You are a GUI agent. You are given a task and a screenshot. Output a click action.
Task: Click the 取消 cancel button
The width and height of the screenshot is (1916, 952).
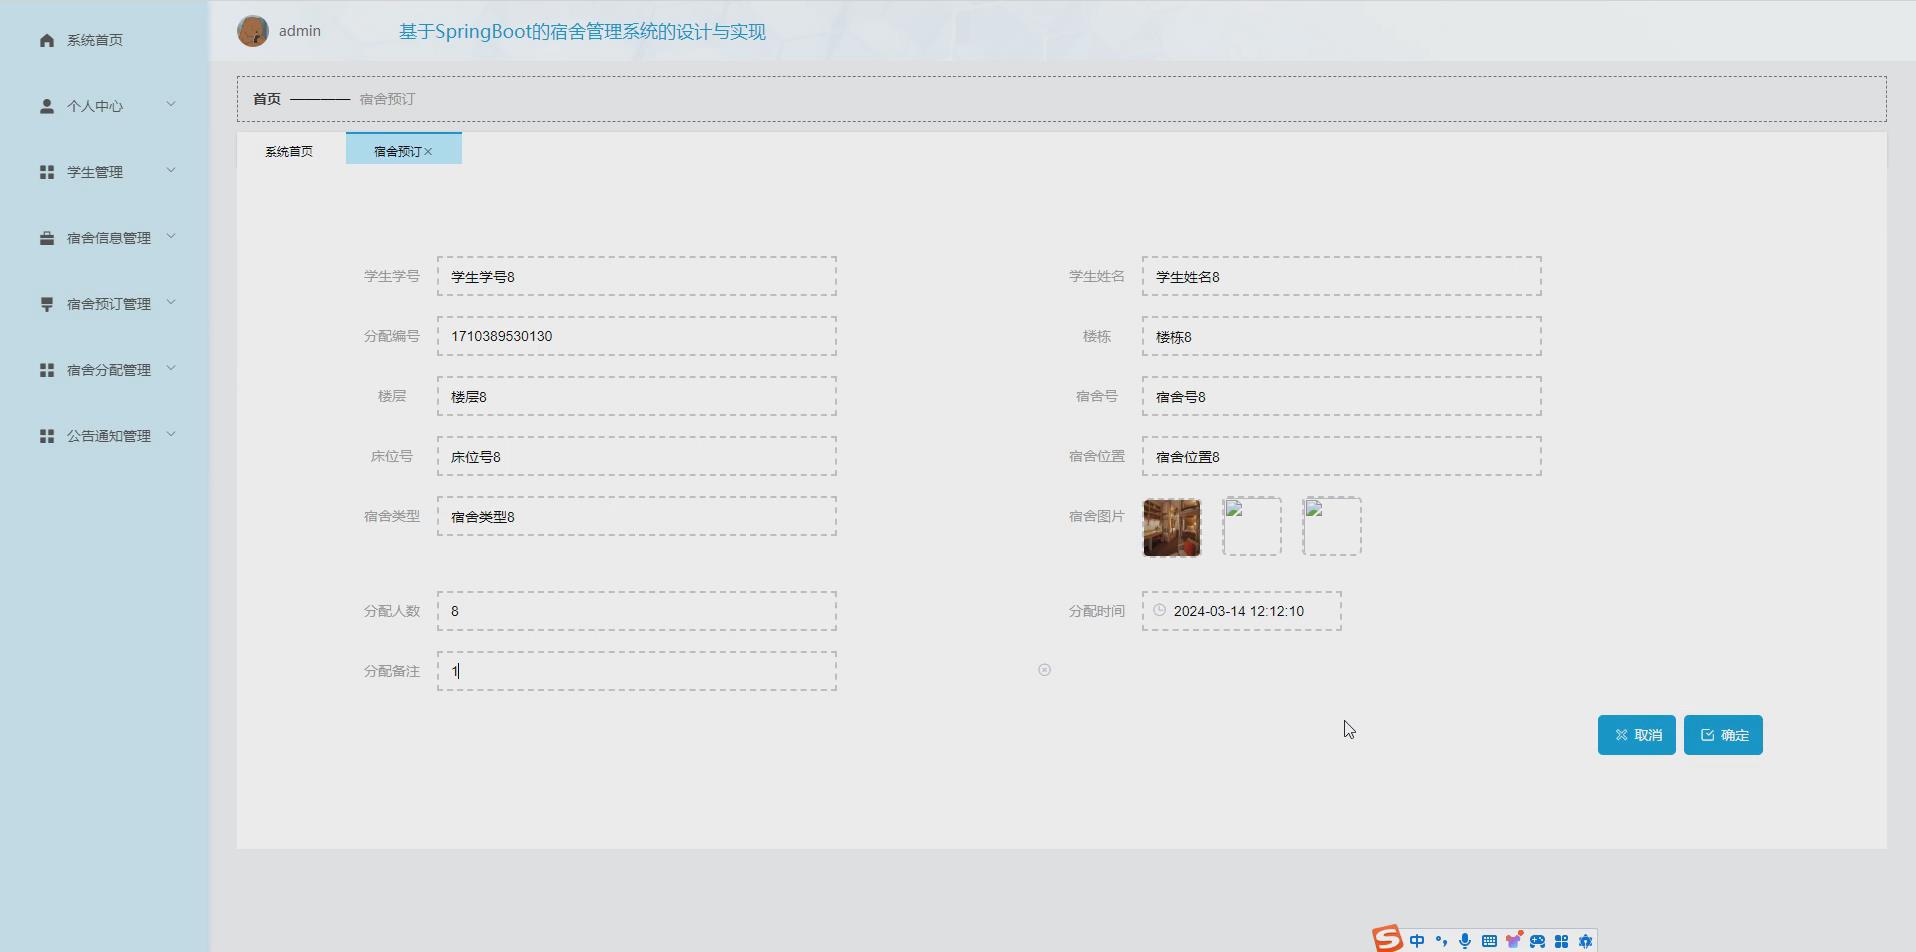point(1636,734)
